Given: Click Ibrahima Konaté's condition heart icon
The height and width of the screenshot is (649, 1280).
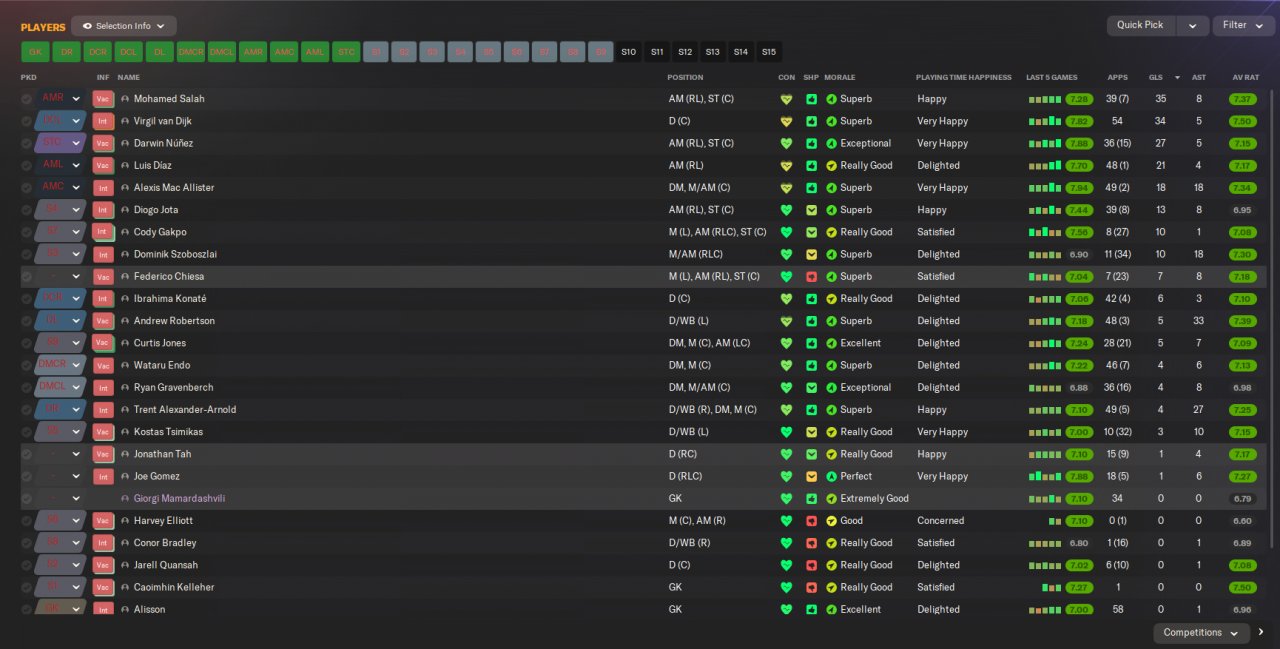Looking at the screenshot, I should [786, 299].
